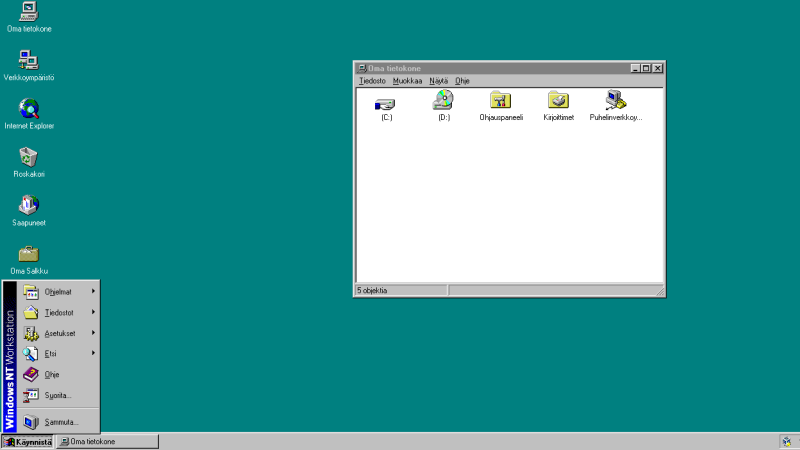Select the Roskakori recycle bin icon
The width and height of the screenshot is (800, 450).
pos(29,162)
